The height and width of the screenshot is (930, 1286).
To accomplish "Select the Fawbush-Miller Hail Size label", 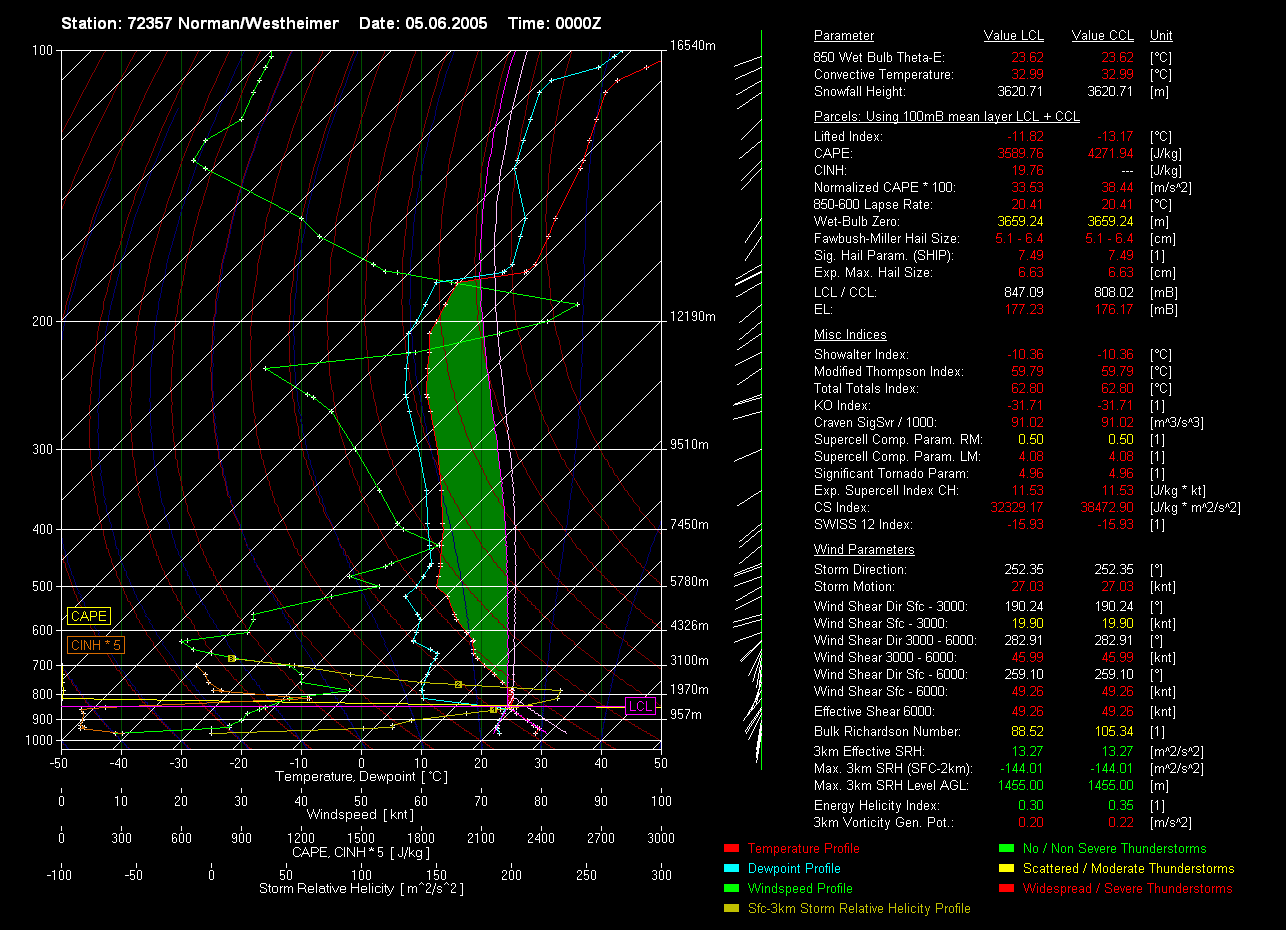I will (887, 239).
